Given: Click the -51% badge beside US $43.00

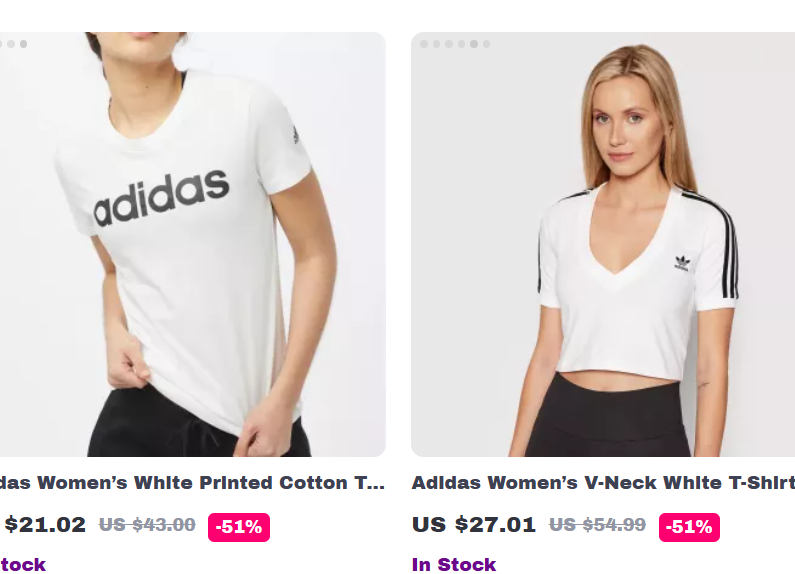Looking at the screenshot, I should click(239, 527).
